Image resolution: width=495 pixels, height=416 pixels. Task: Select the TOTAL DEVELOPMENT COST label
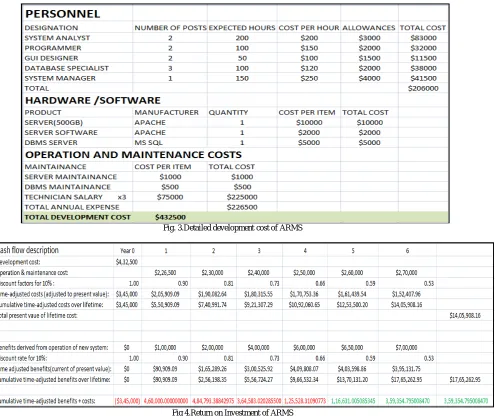coord(77,217)
